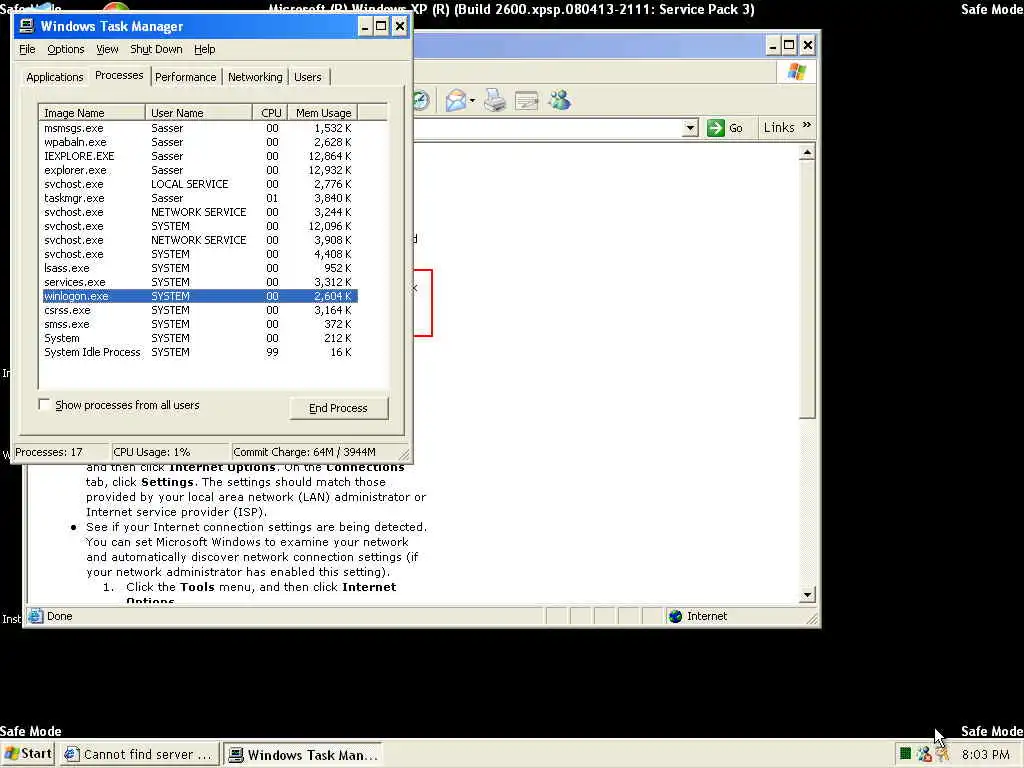Select the taskmgr.exe process
Image resolution: width=1024 pixels, height=768 pixels.
click(199, 198)
